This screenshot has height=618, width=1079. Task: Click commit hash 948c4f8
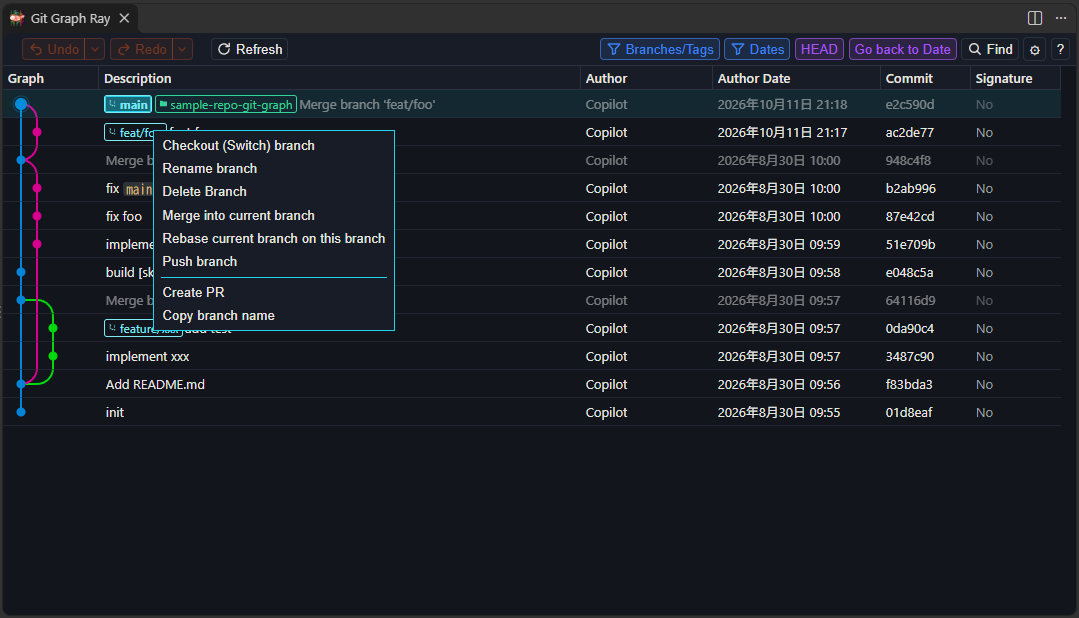click(x=908, y=160)
